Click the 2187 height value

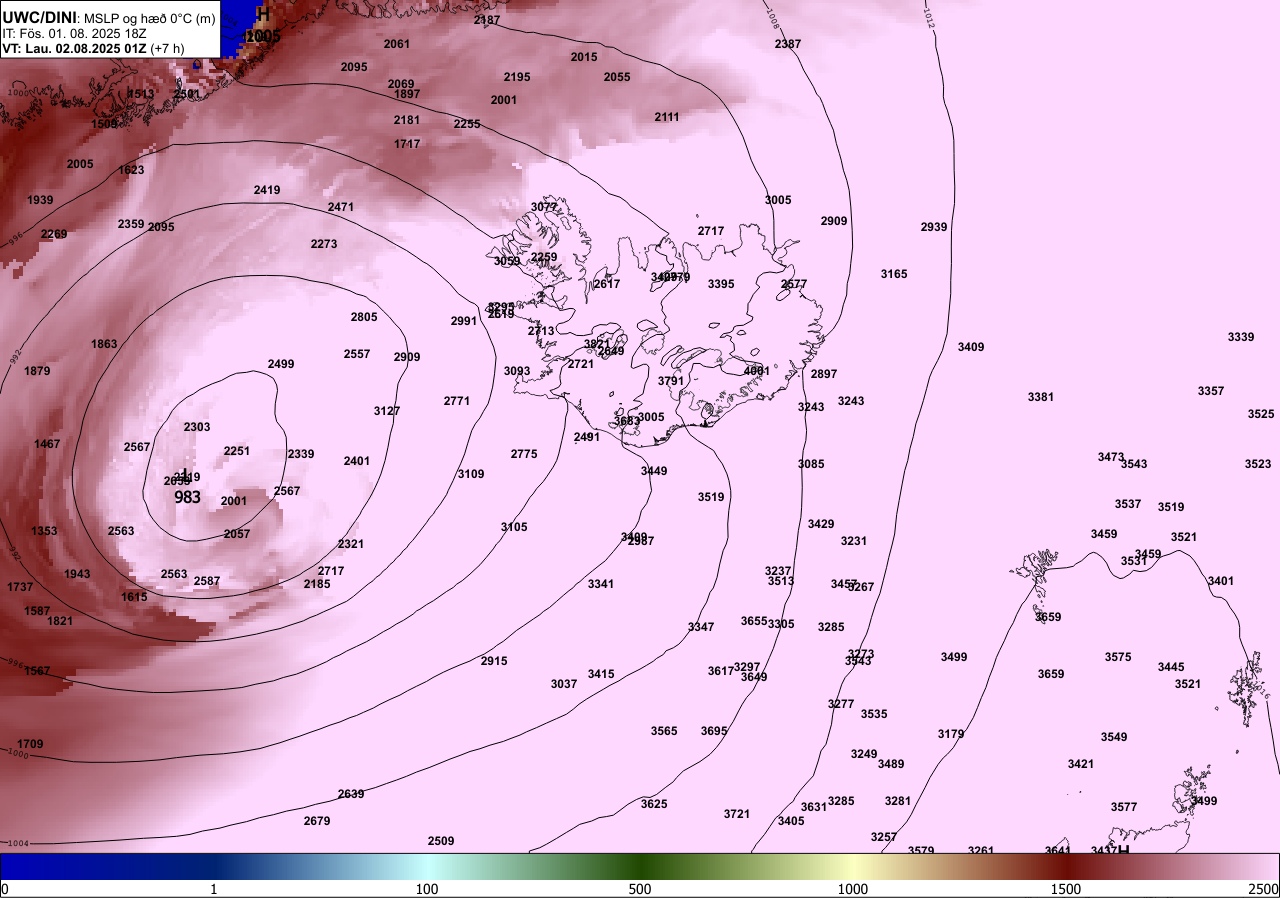tap(487, 20)
